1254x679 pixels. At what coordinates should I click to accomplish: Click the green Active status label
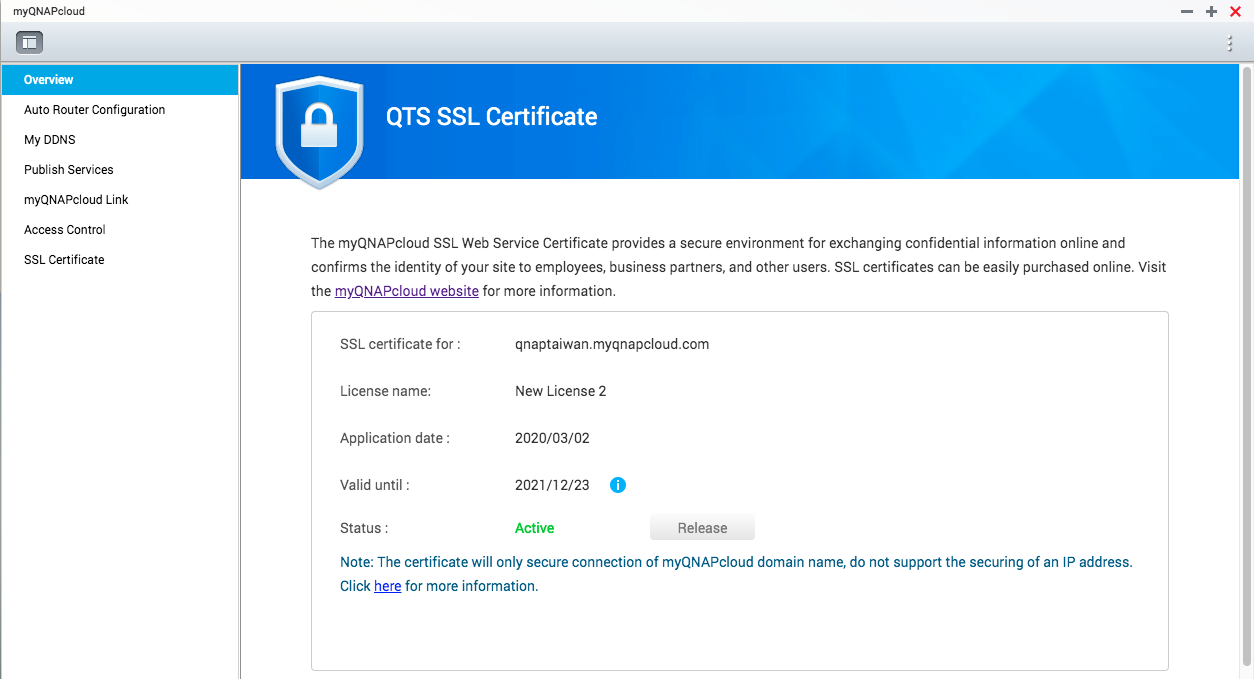pos(534,528)
